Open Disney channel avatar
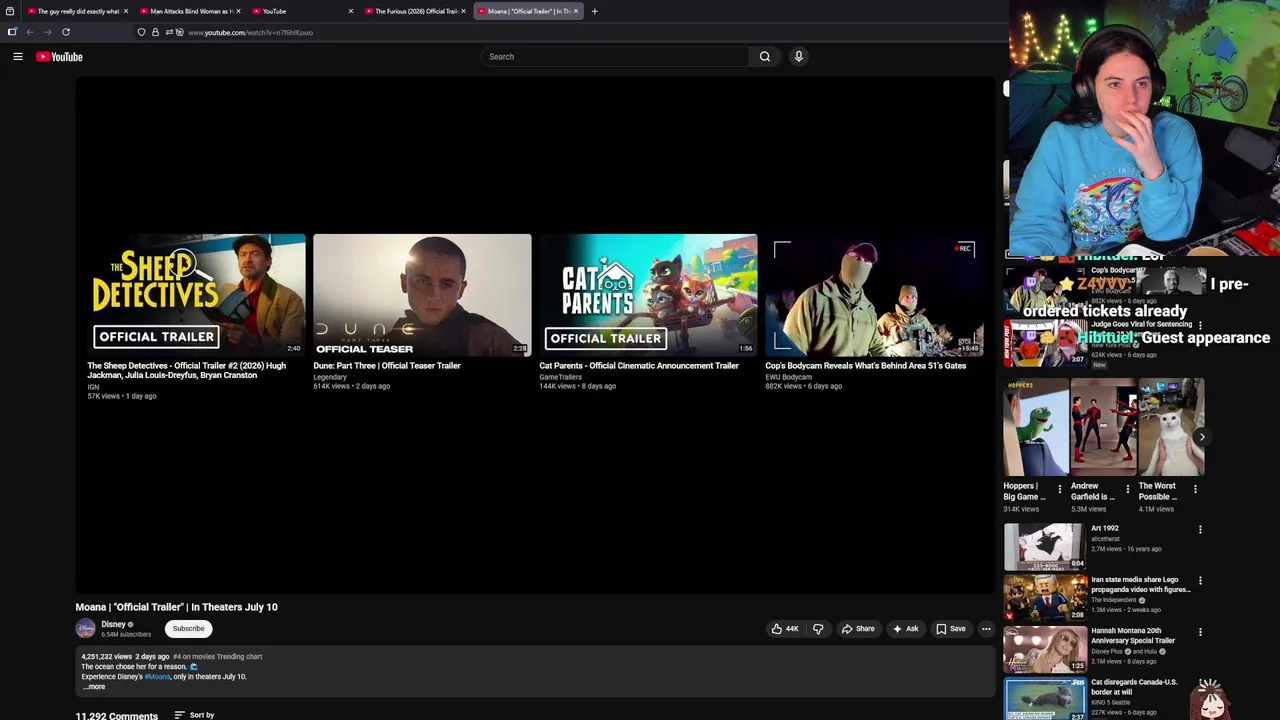Viewport: 1280px width, 720px height. [x=86, y=629]
